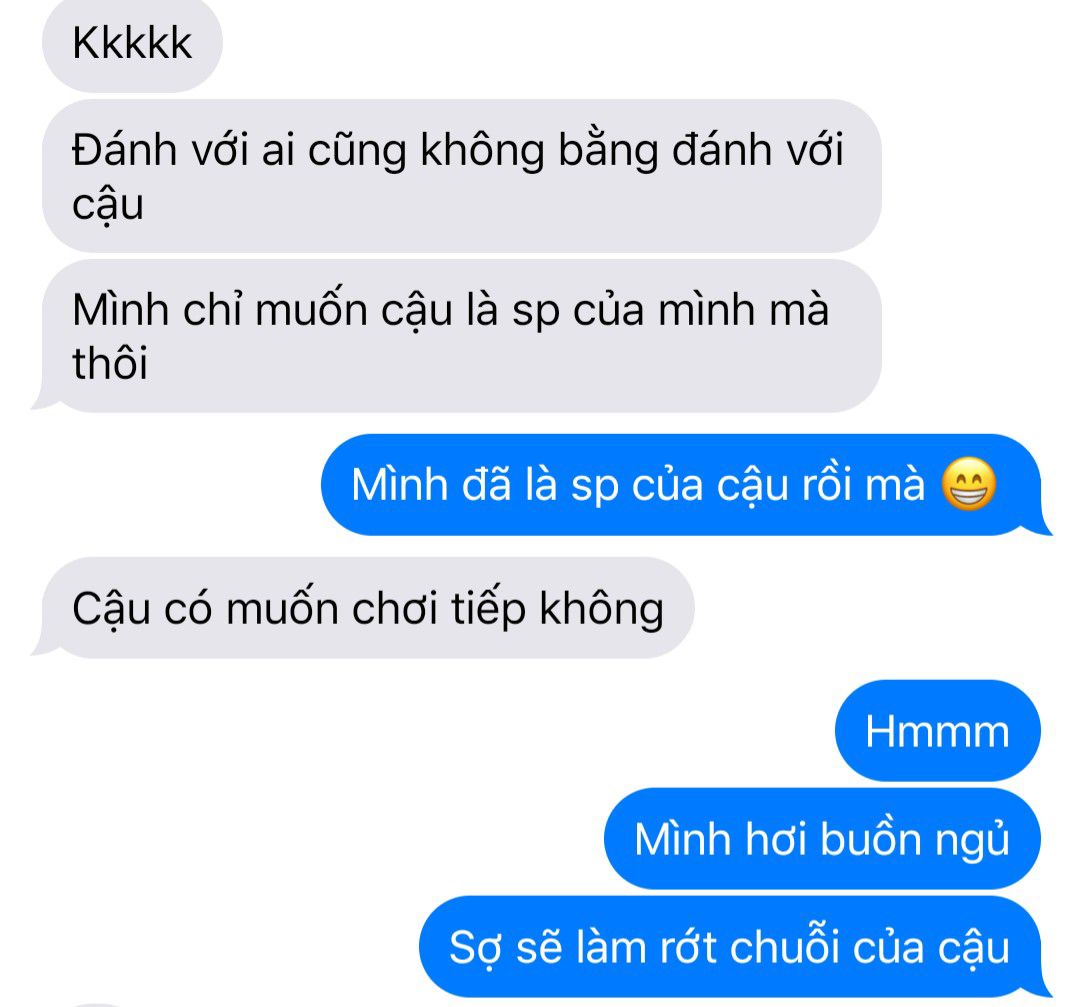Click the word "thôi" in the gray bubble

pyautogui.click(x=110, y=363)
